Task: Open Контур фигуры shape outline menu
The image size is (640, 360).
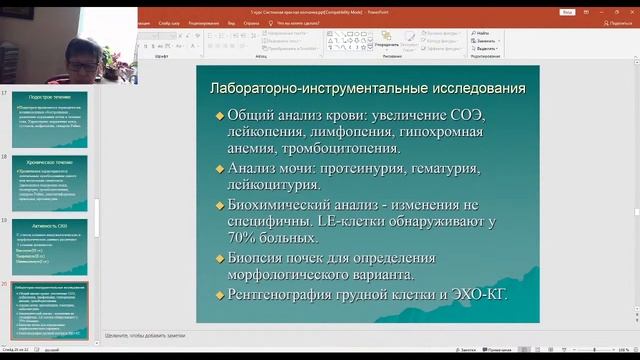Action: pyautogui.click(x=439, y=41)
